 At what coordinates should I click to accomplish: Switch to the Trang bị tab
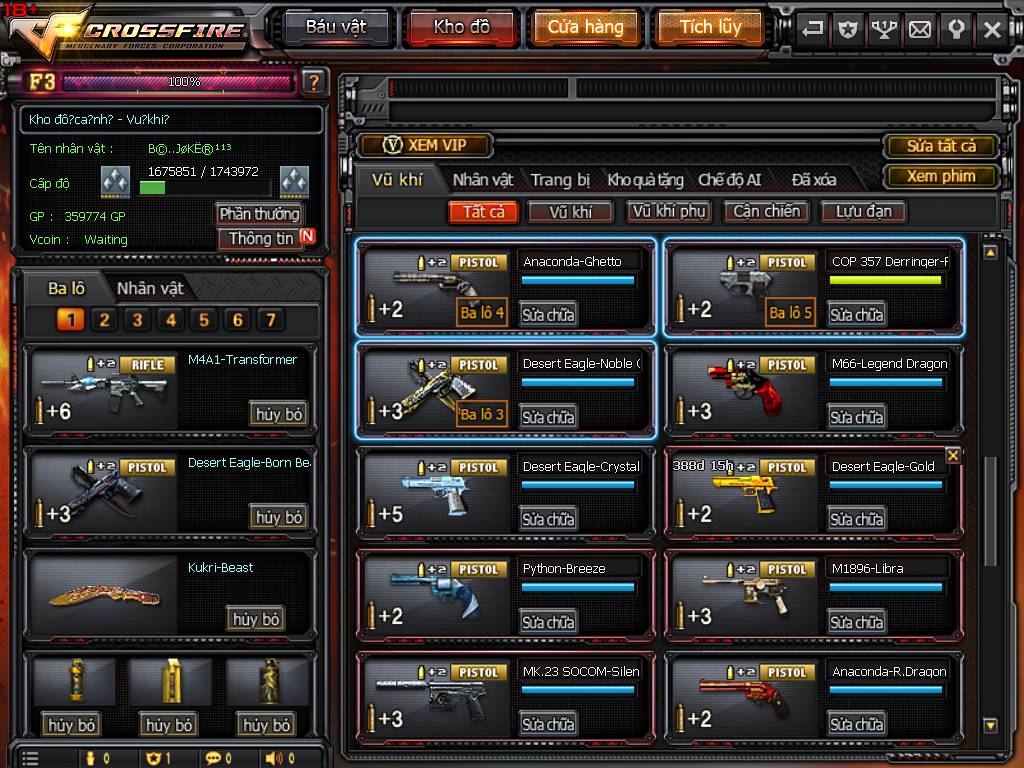pyautogui.click(x=560, y=180)
